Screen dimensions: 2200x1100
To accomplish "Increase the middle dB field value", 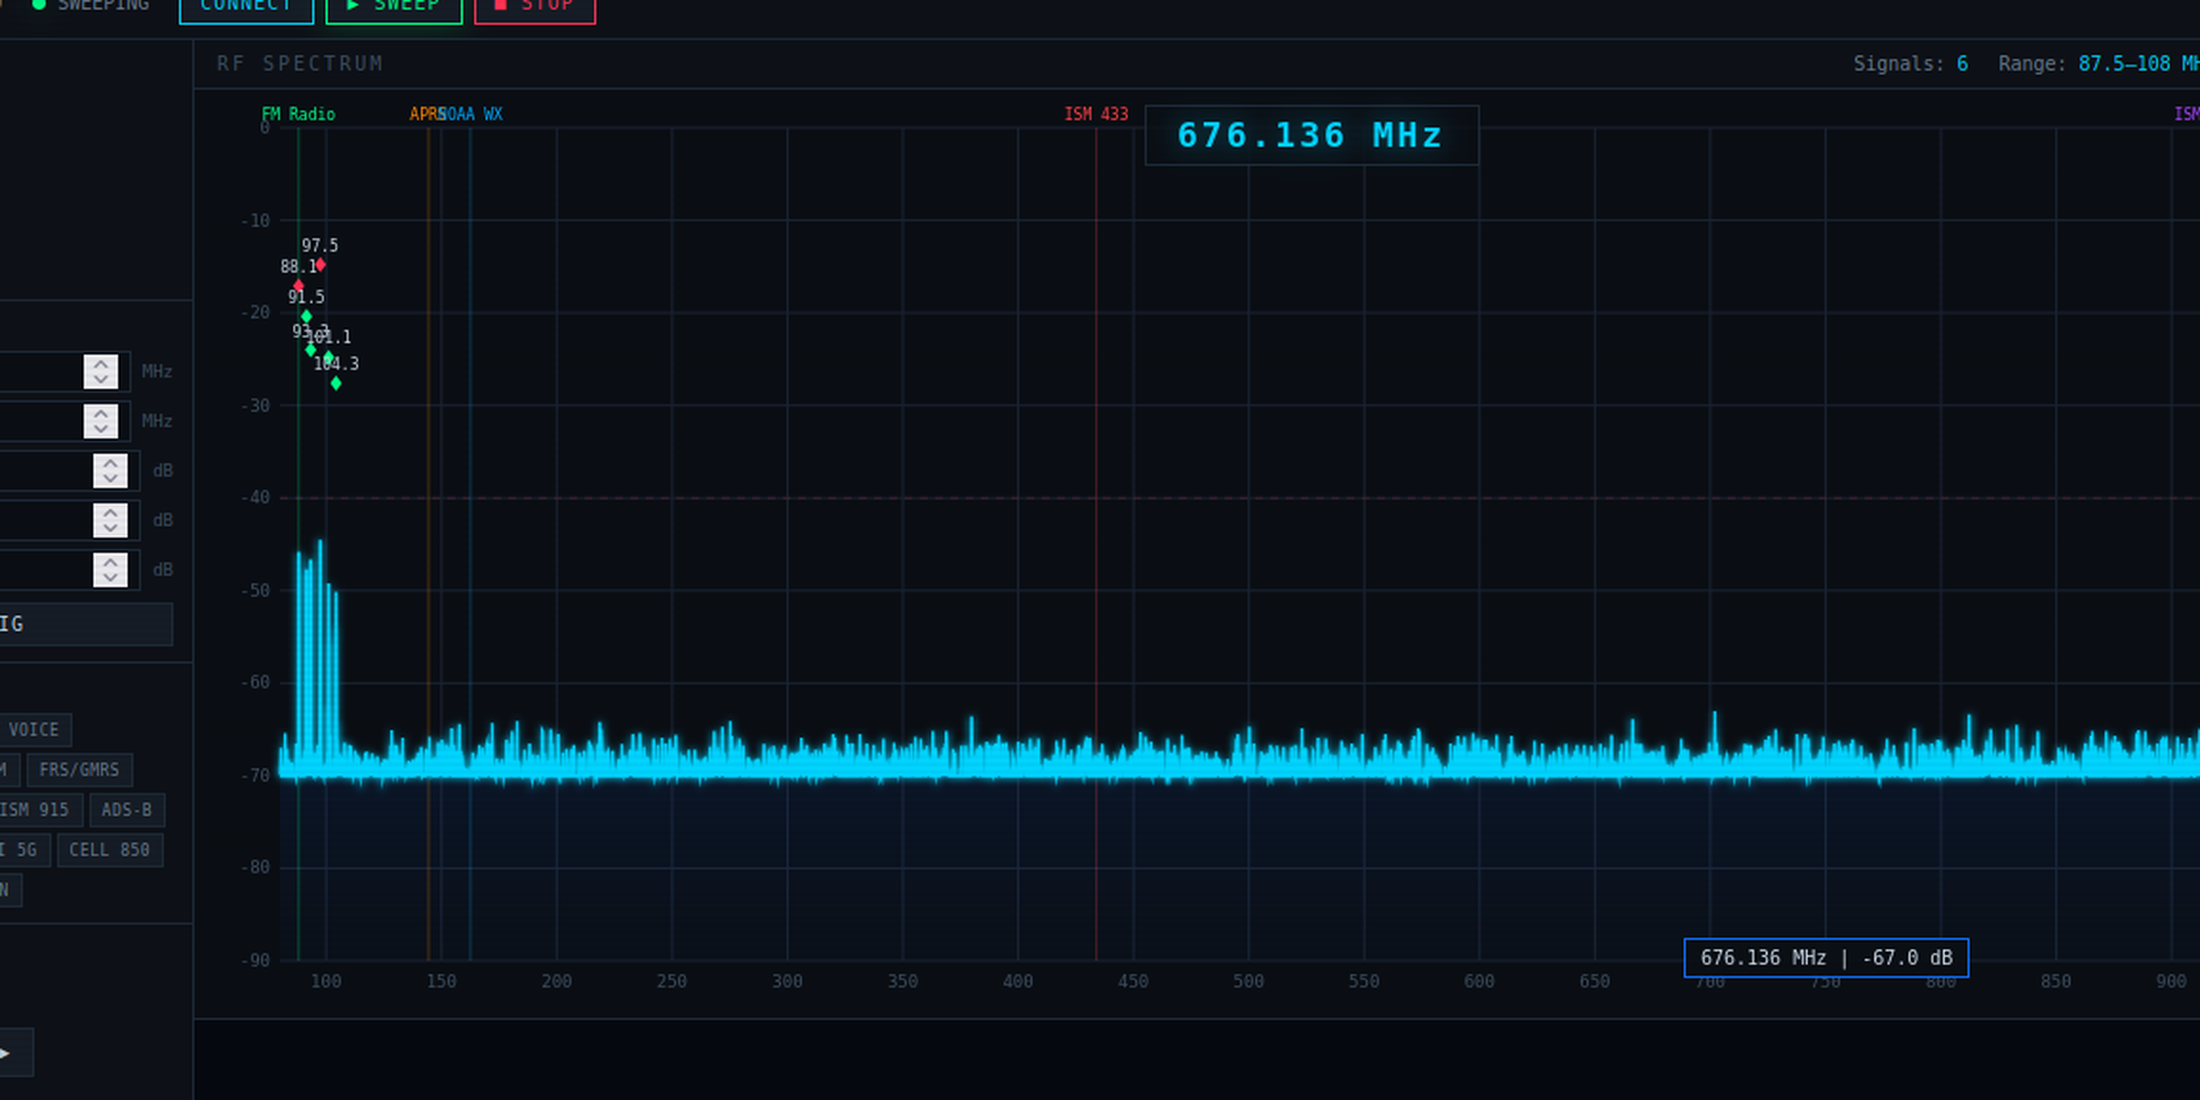I will tap(110, 512).
